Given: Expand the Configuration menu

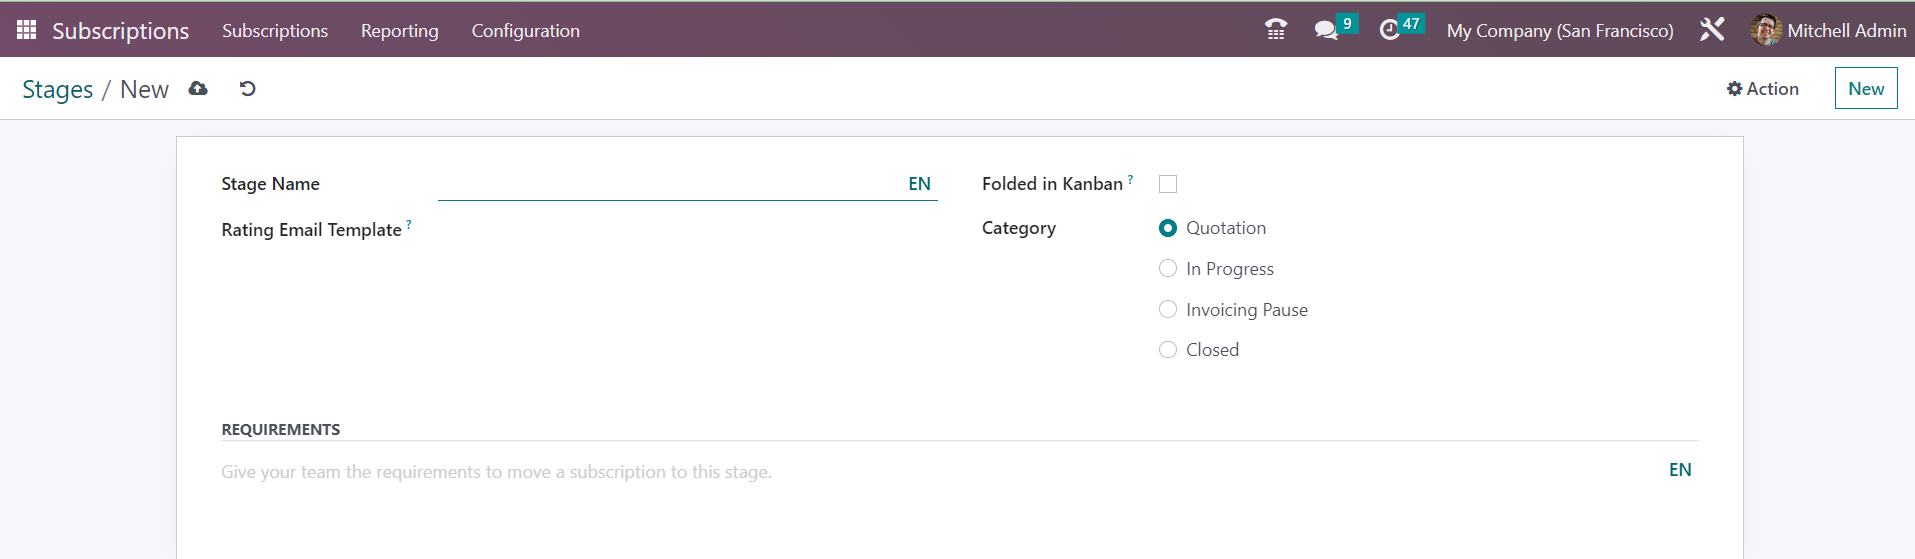Looking at the screenshot, I should pos(525,31).
